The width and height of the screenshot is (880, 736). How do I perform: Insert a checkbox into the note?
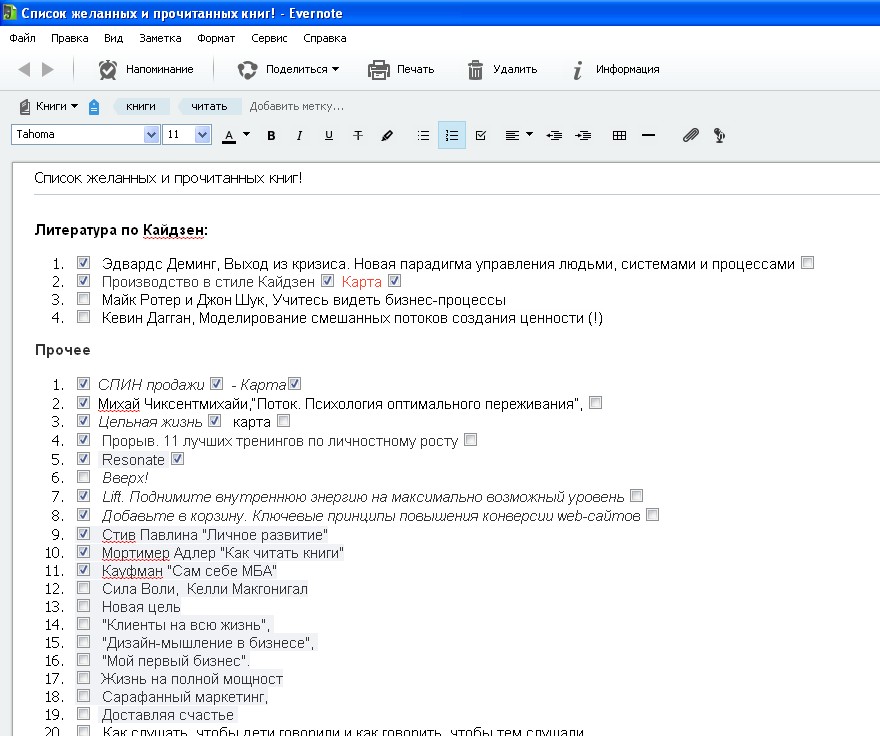[x=480, y=135]
